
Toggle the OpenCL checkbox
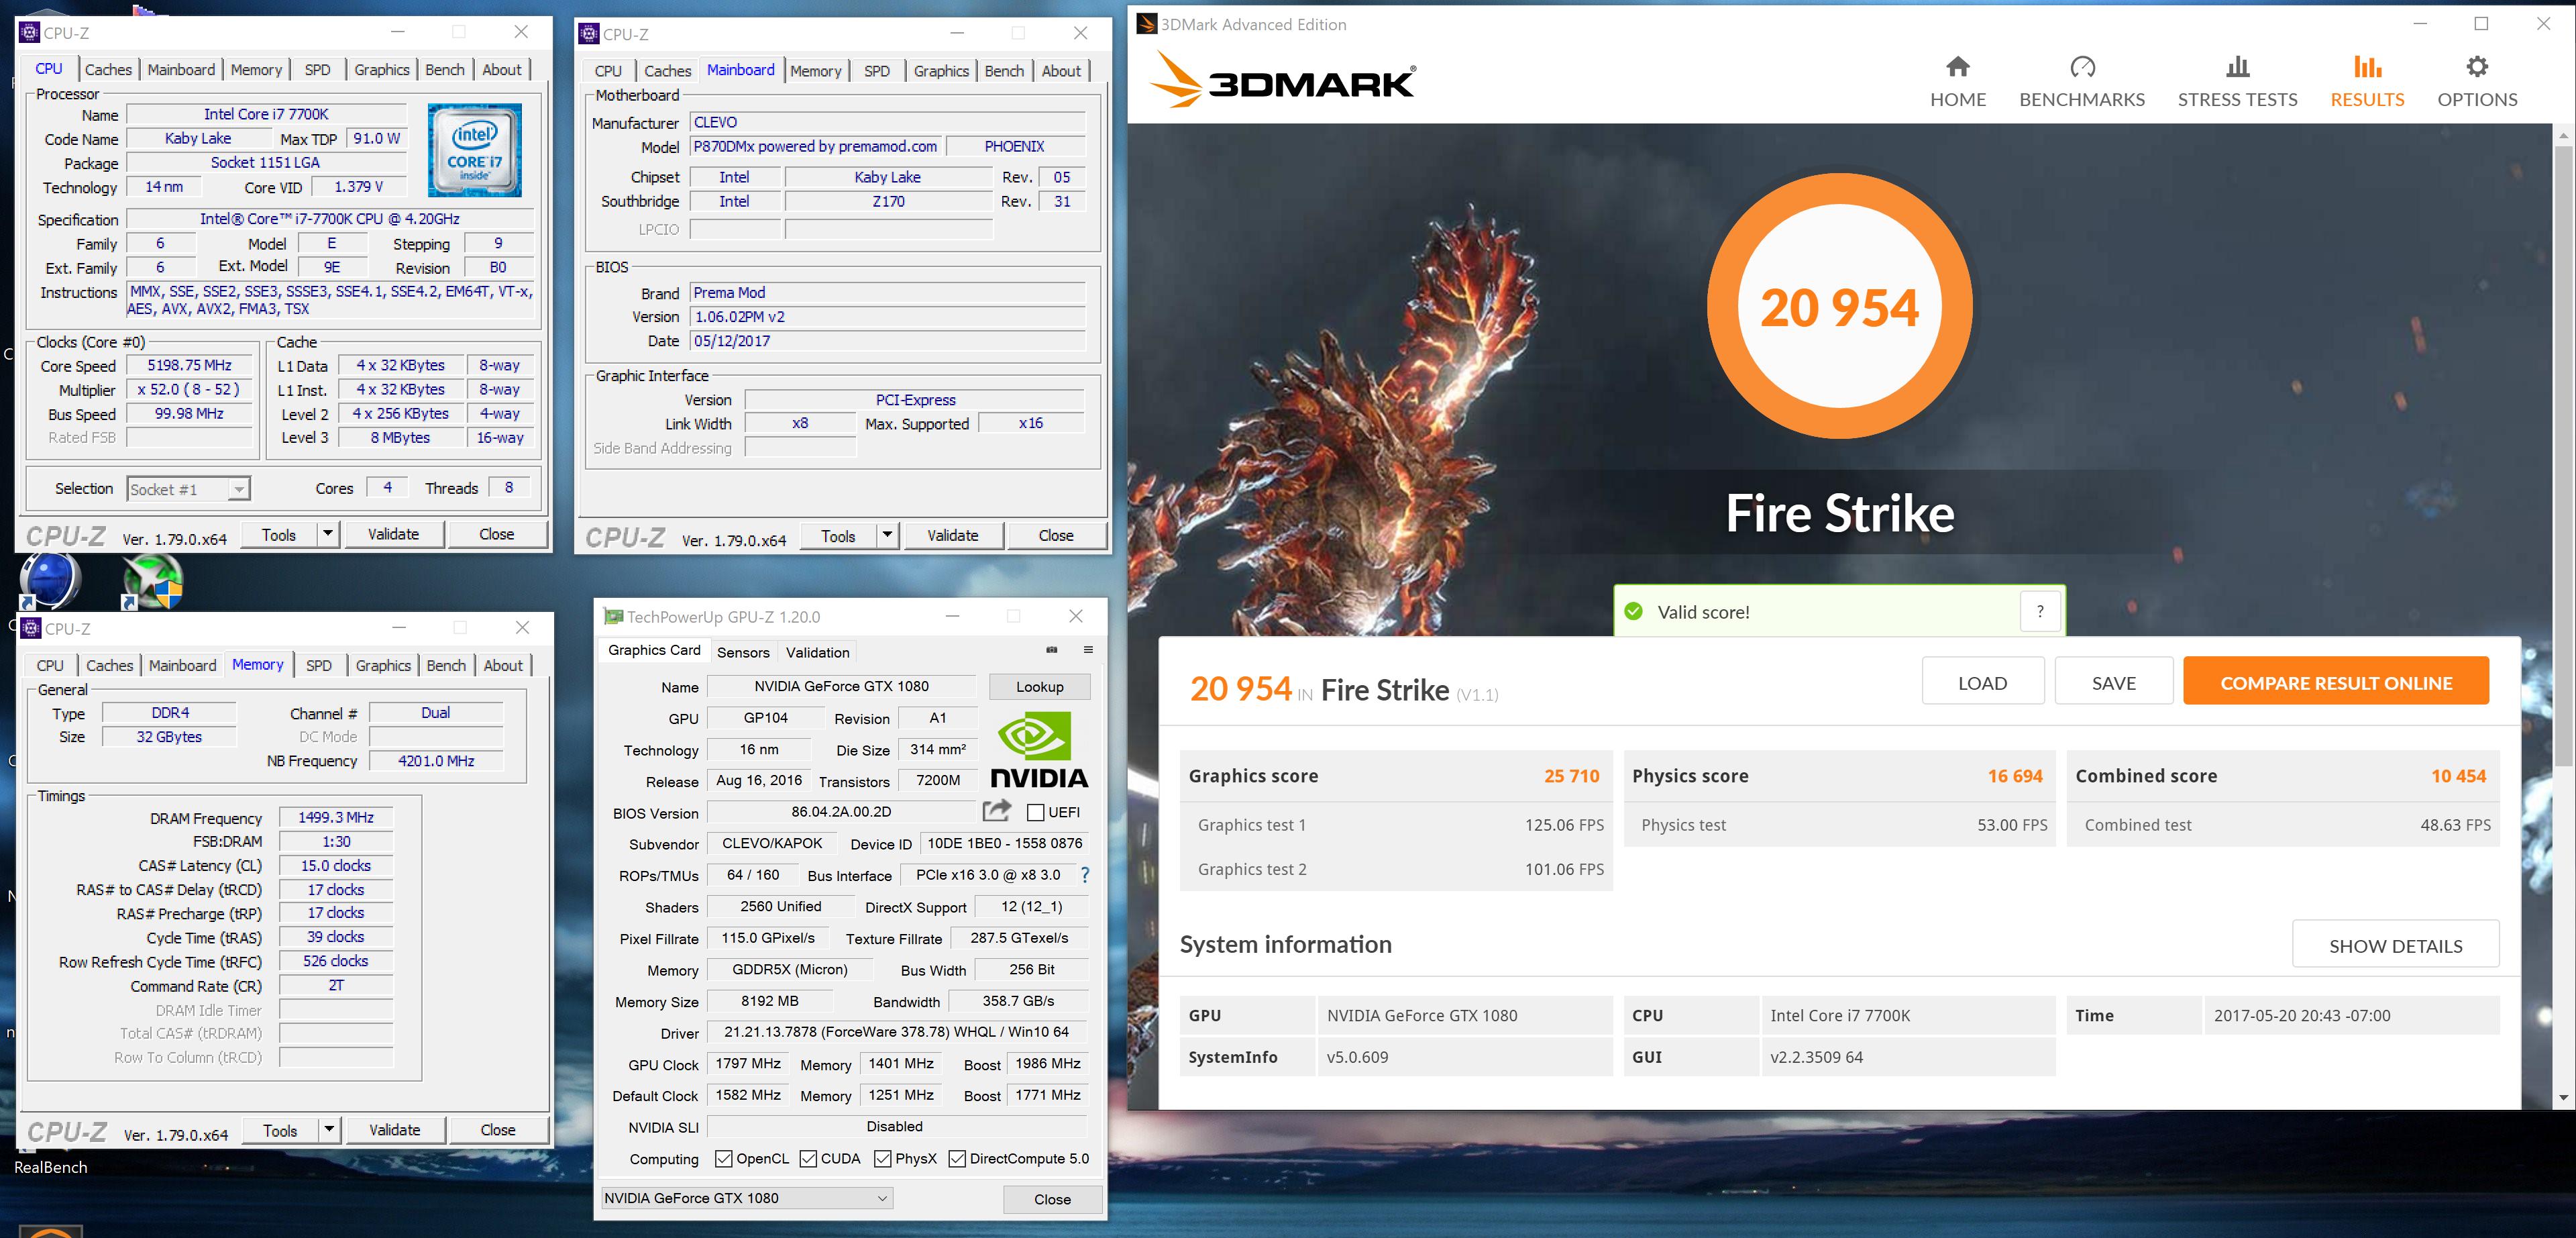pyautogui.click(x=724, y=1158)
